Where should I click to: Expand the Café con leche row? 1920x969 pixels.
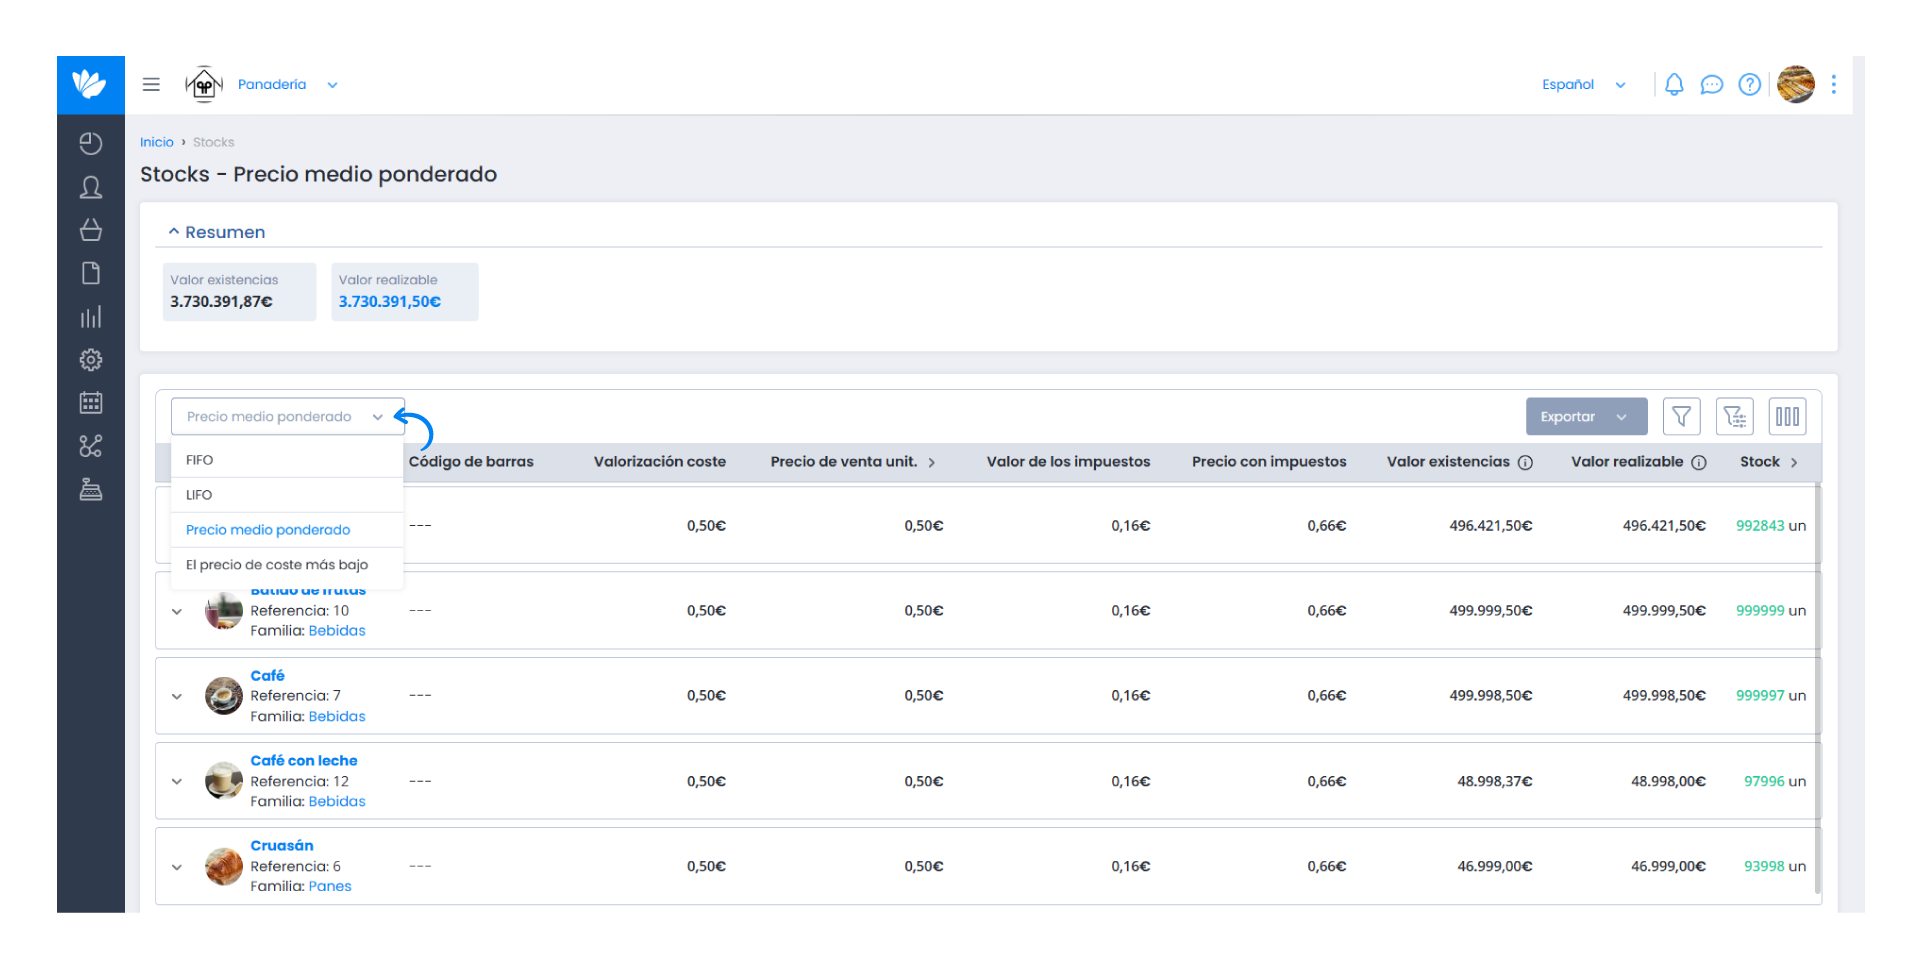(x=177, y=781)
